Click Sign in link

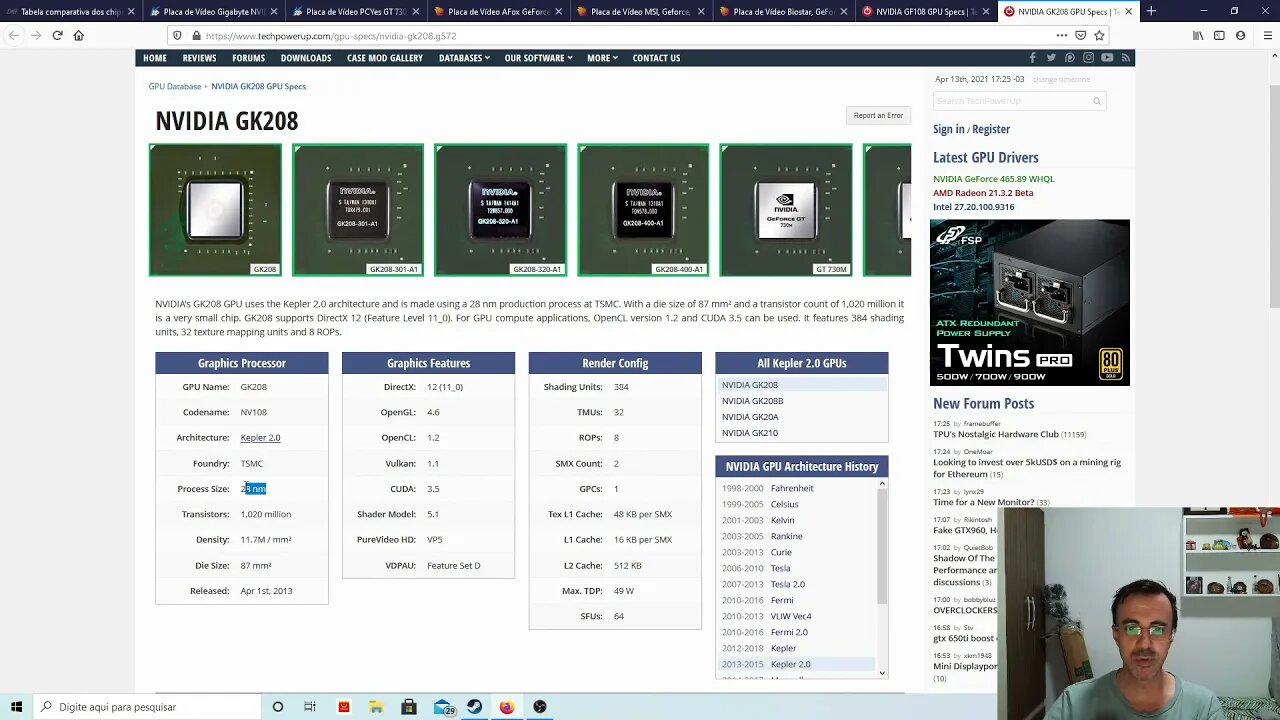pyautogui.click(x=949, y=129)
